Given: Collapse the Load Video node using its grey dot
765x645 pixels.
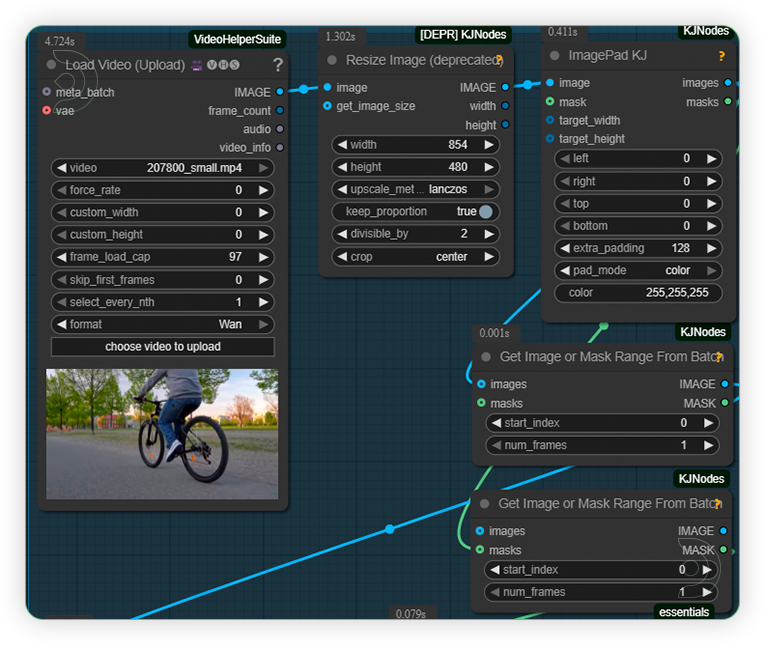Looking at the screenshot, I should click(x=51, y=64).
